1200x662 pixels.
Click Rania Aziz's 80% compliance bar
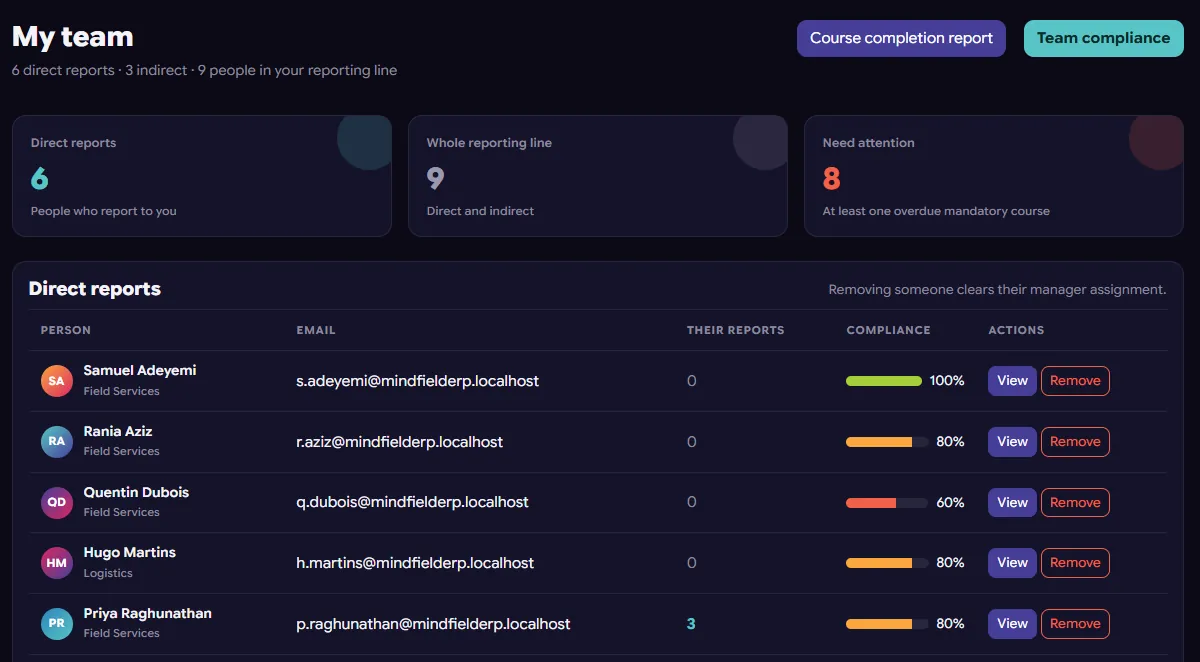click(887, 442)
